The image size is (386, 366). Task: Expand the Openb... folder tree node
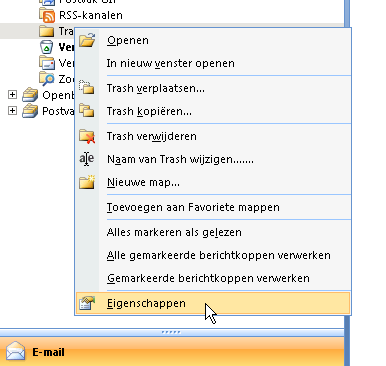[x=12, y=95]
